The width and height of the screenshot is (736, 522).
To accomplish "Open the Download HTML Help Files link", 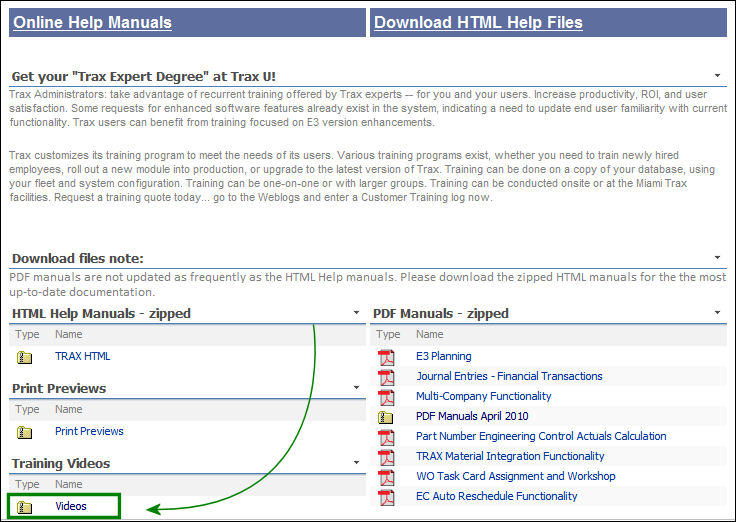I will pyautogui.click(x=478, y=22).
